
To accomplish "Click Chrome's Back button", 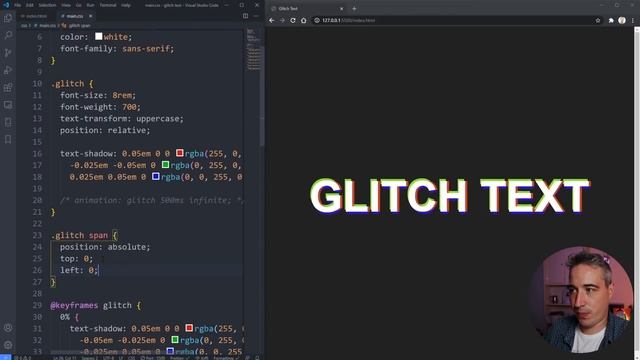I will coord(272,20).
